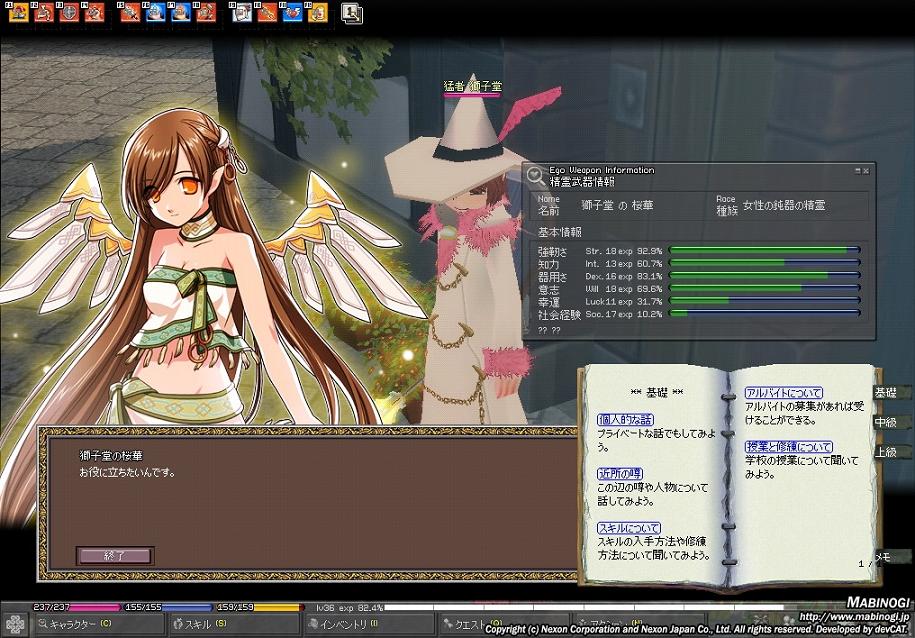This screenshot has width=915, height=638.
Task: Activate the F11 winged heart hotkey icon
Action: click(292, 12)
